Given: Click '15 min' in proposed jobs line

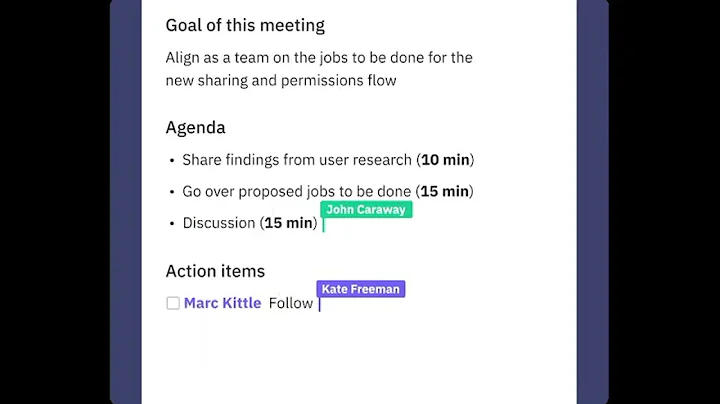Looking at the screenshot, I should [x=444, y=191].
